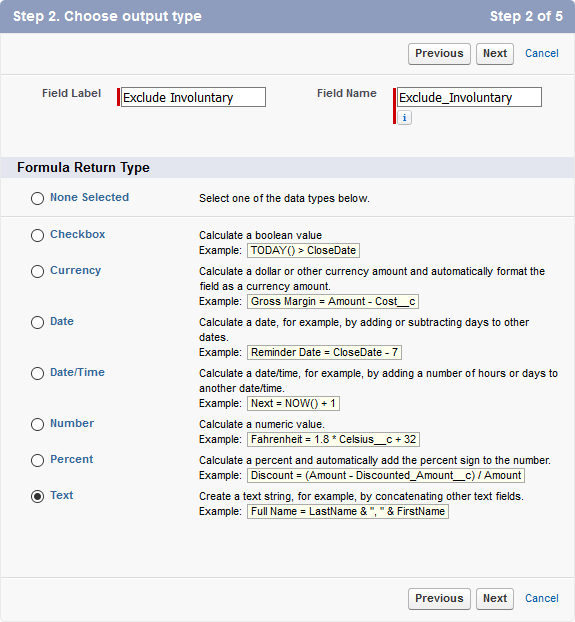Image resolution: width=575 pixels, height=622 pixels.
Task: Choose the Percent return type radio
Action: [x=37, y=460]
